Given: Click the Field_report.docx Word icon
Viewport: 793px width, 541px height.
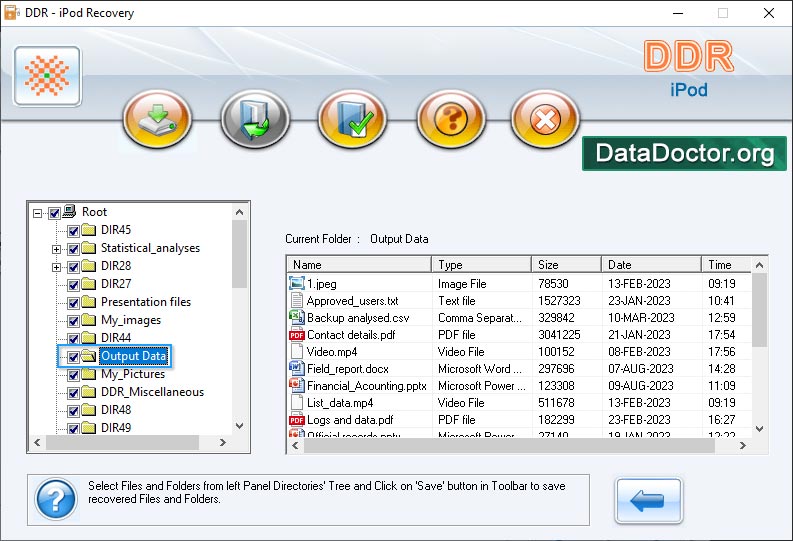Looking at the screenshot, I should tap(296, 368).
